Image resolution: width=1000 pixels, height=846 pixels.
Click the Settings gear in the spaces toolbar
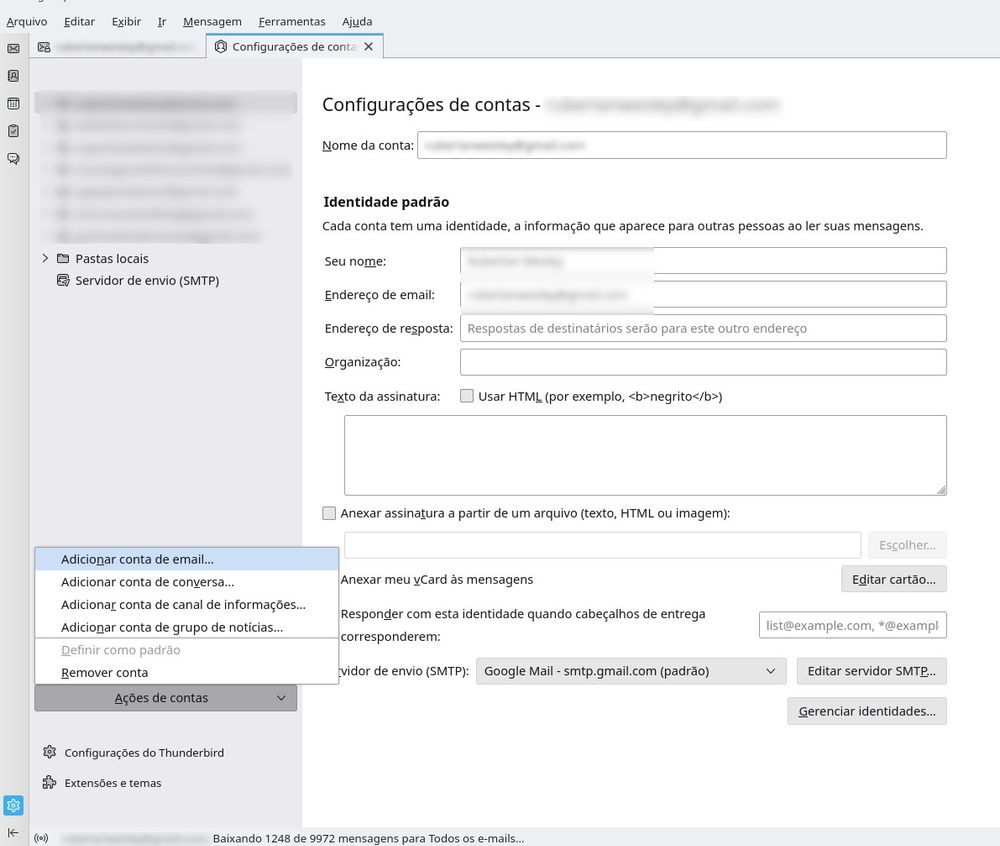click(x=13, y=805)
